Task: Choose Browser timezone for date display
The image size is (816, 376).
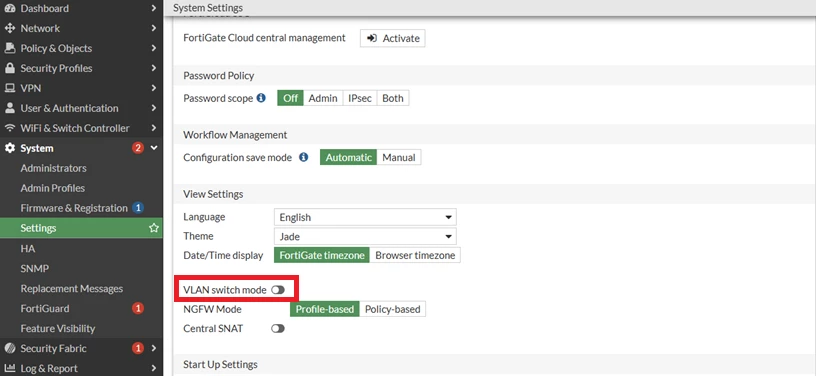Action: tap(415, 255)
